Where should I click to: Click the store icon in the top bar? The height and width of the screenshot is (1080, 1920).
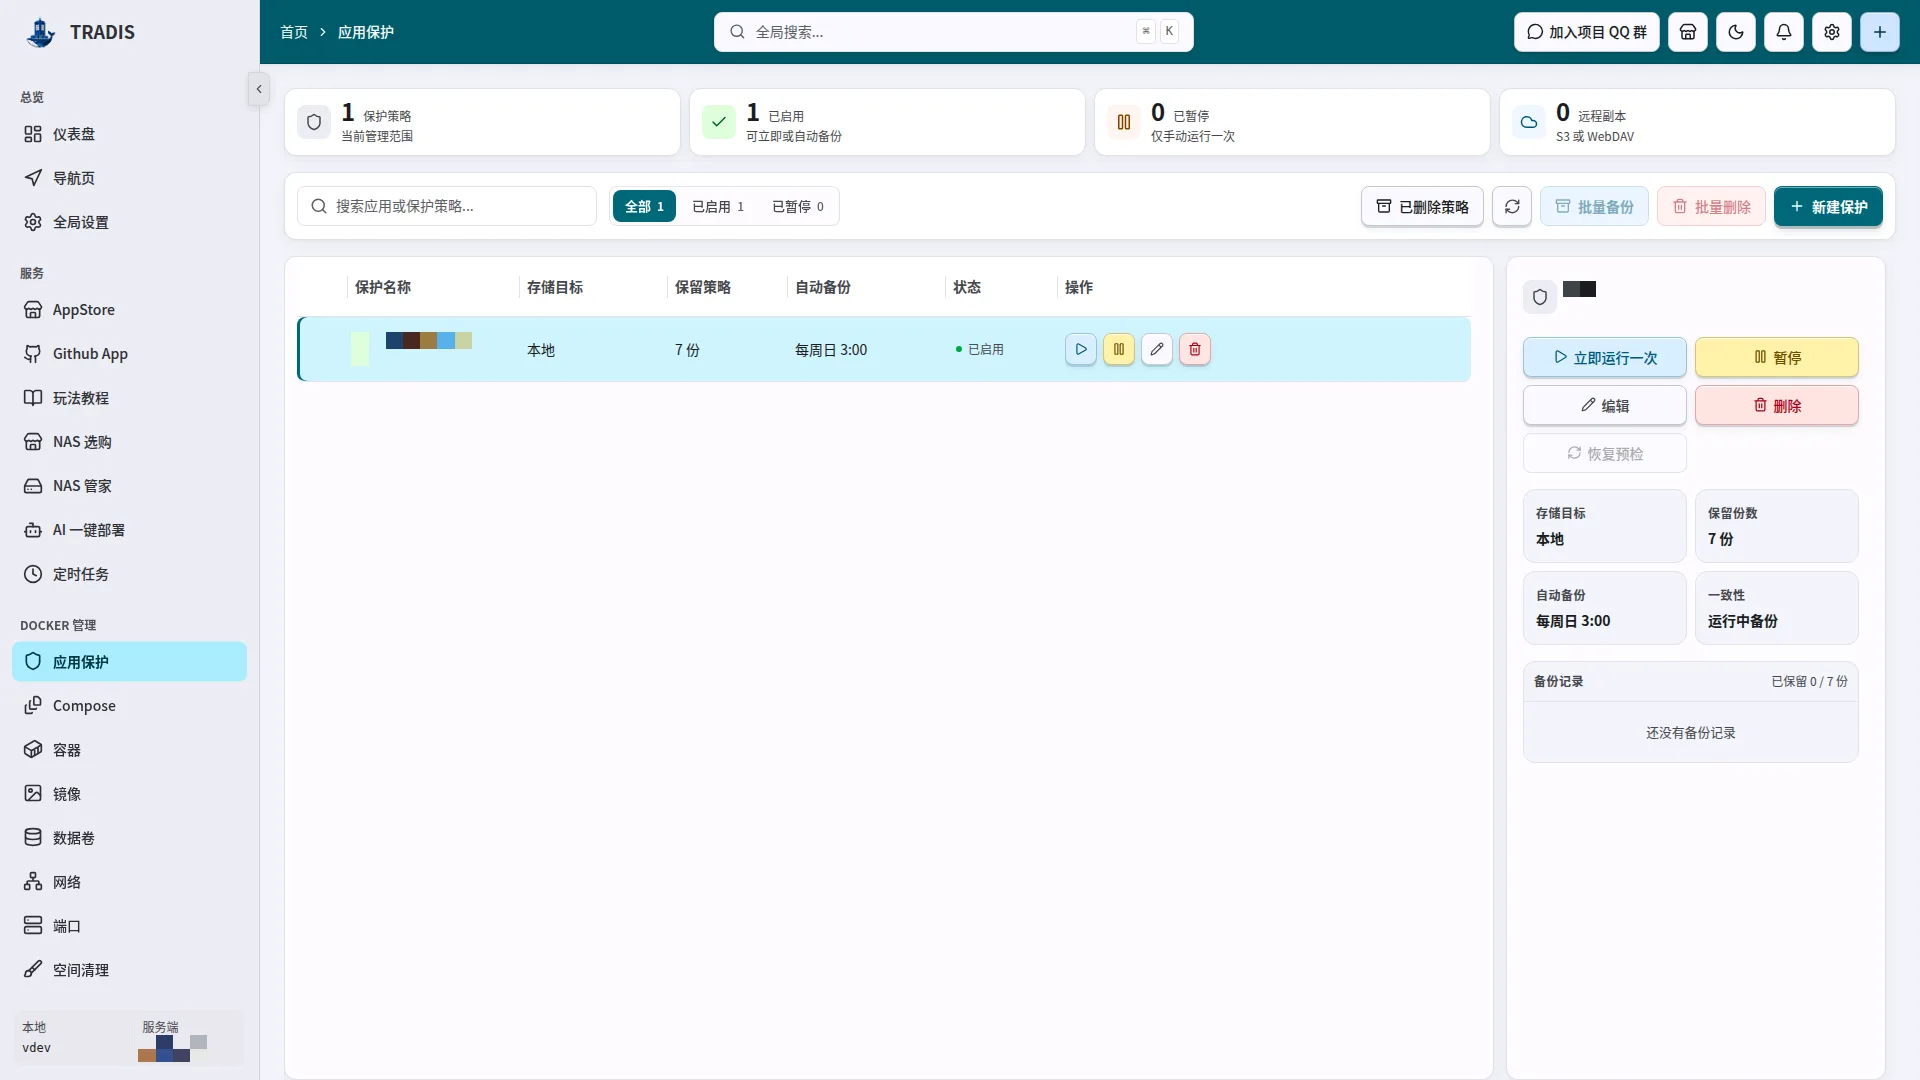[1688, 32]
